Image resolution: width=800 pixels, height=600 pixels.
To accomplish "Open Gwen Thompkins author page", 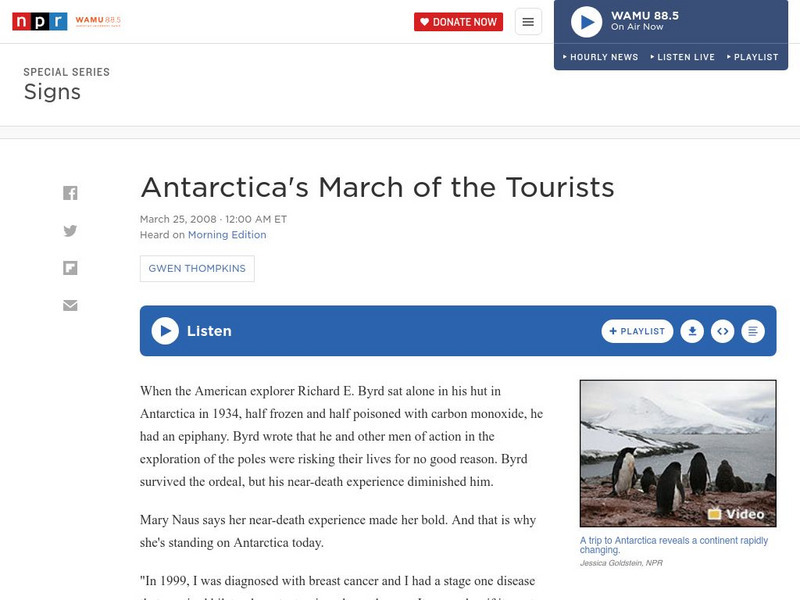I will pos(197,269).
